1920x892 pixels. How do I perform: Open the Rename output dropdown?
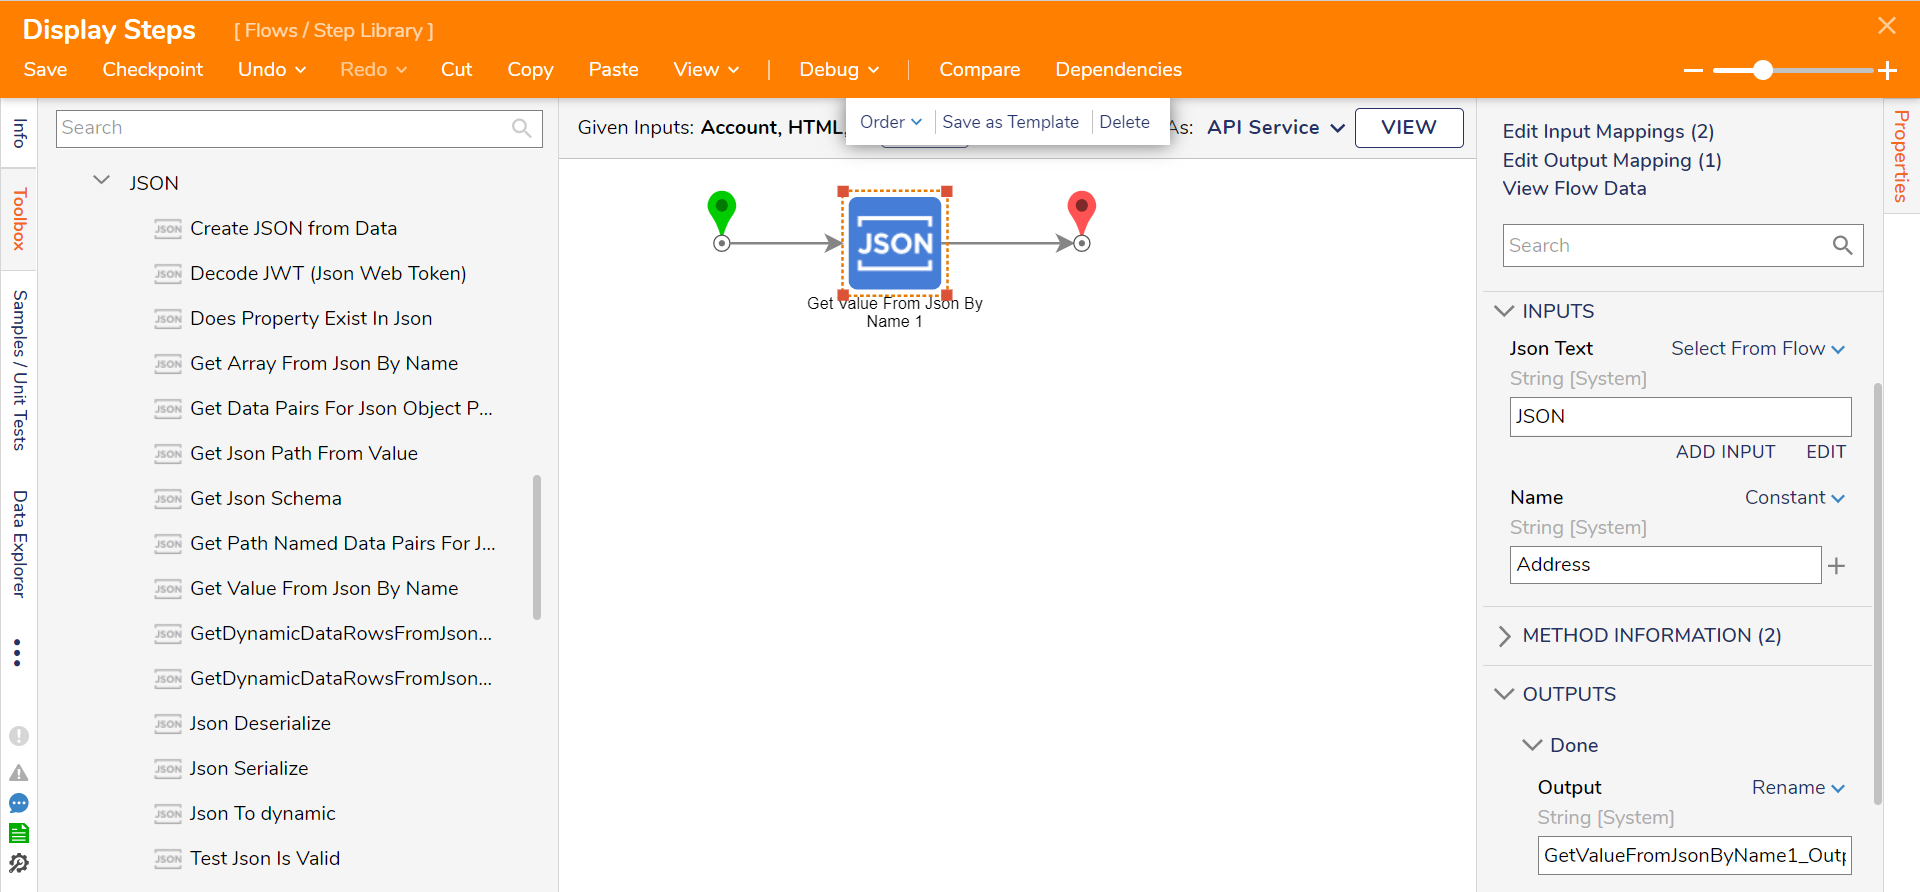1798,788
